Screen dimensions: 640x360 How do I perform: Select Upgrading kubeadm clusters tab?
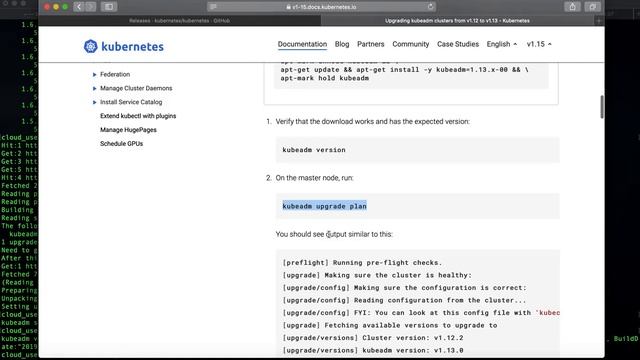point(457,20)
